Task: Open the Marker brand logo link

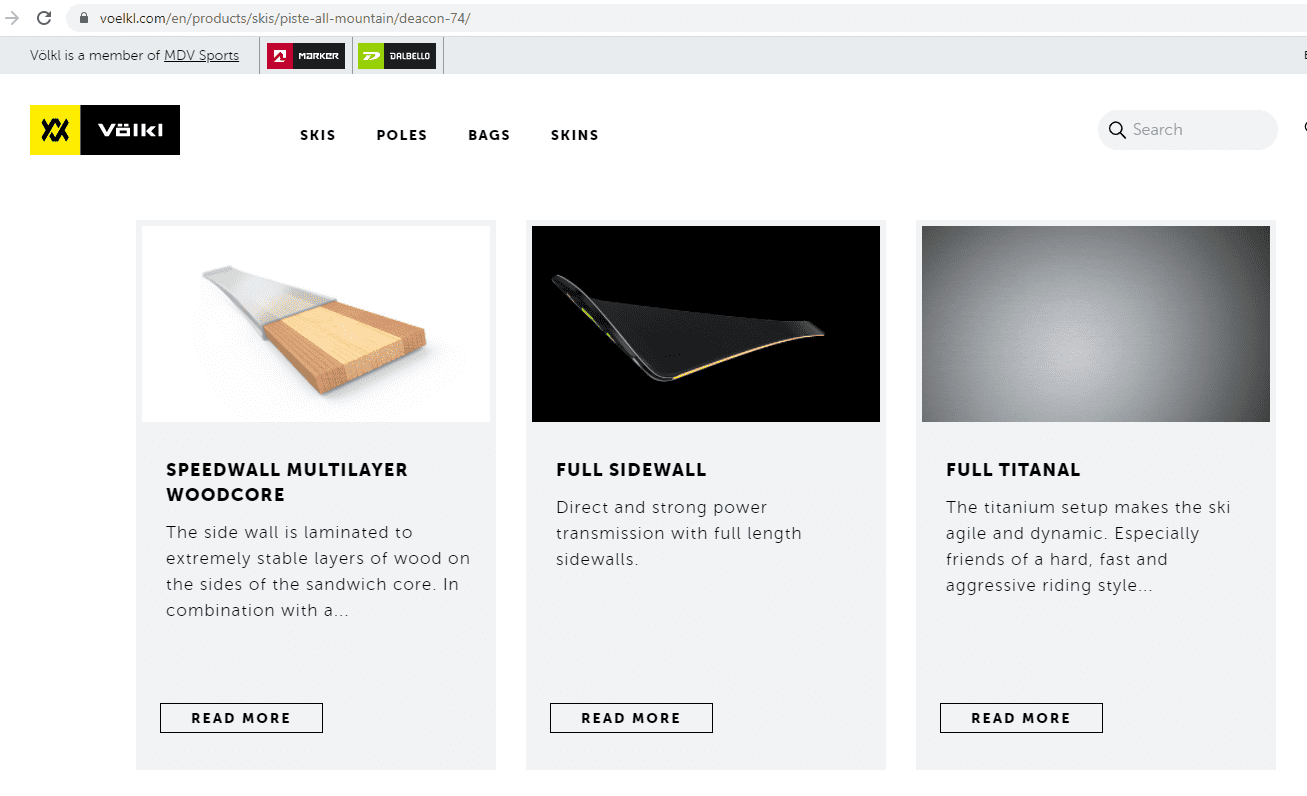Action: pyautogui.click(x=306, y=56)
